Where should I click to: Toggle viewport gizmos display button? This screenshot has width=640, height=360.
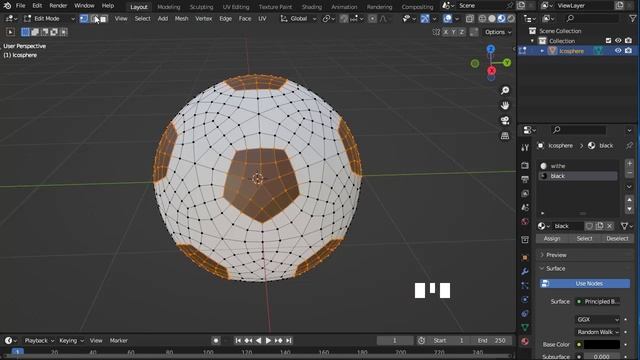(425, 19)
